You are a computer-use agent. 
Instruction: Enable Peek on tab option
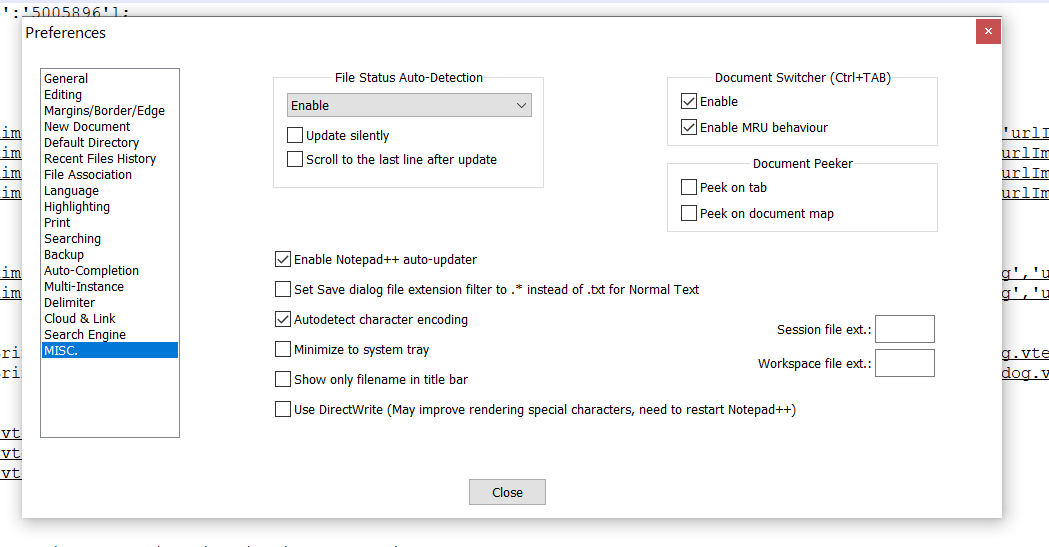pyautogui.click(x=688, y=187)
